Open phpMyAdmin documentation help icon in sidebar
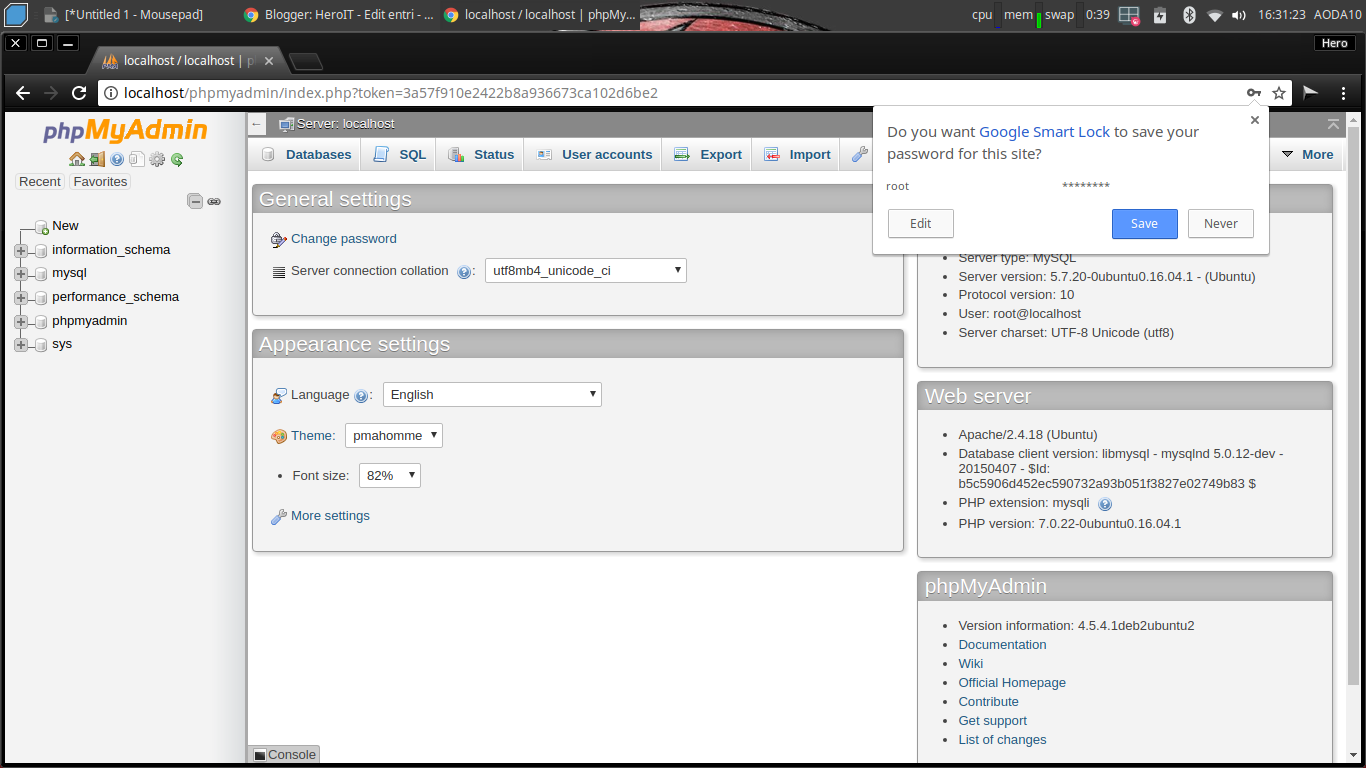Screen dimensions: 1366x768 click(117, 159)
